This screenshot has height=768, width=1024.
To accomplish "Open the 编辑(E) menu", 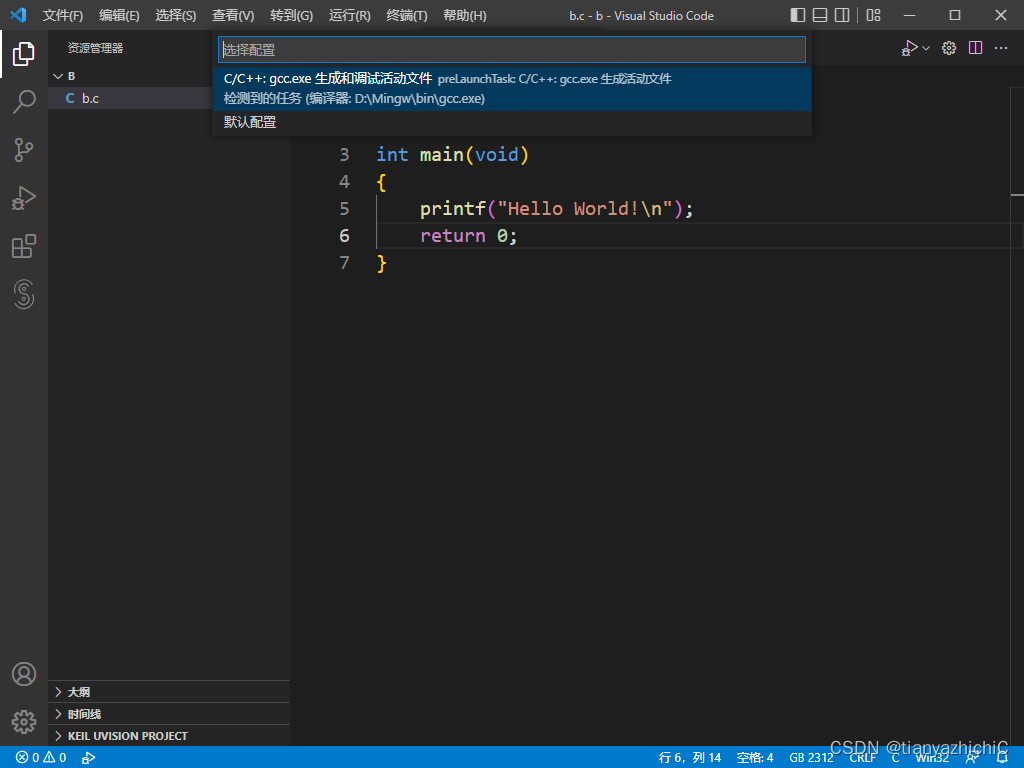I will [119, 15].
